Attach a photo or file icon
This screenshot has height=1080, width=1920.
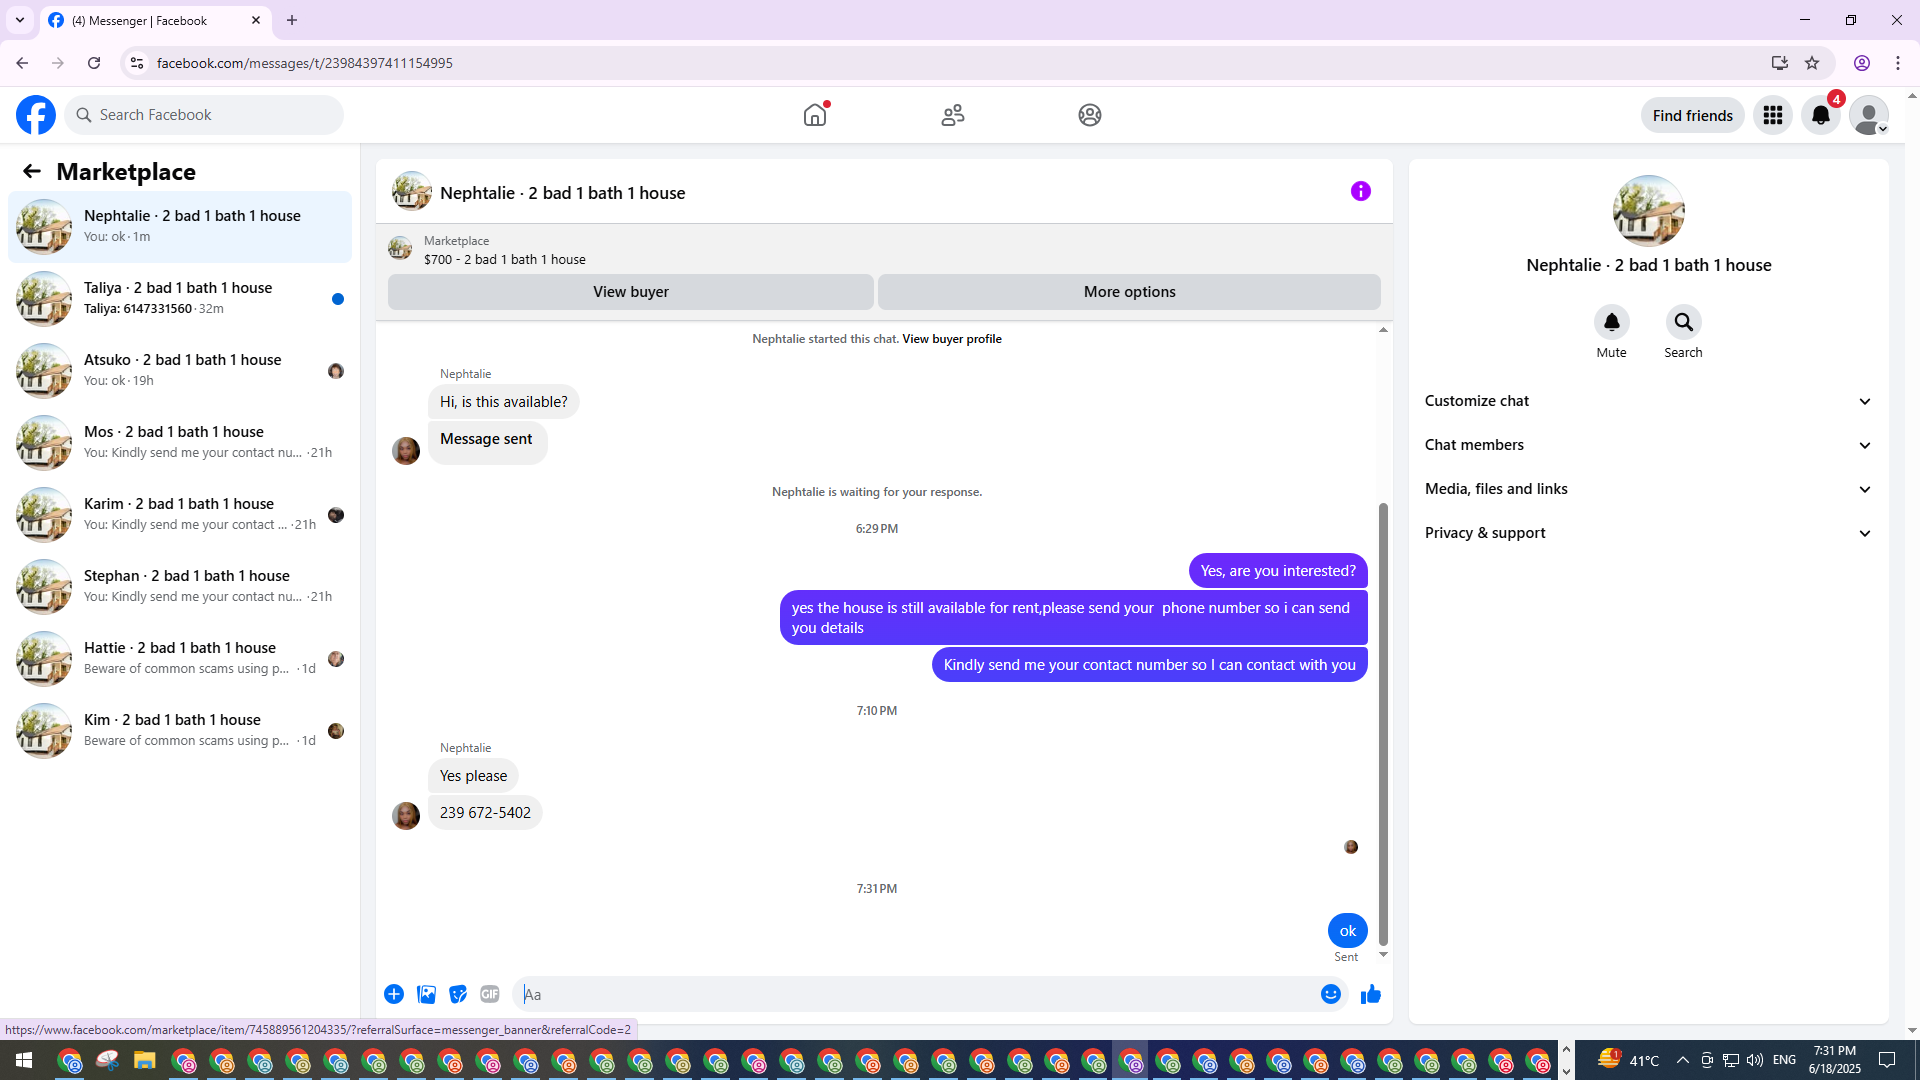click(426, 994)
